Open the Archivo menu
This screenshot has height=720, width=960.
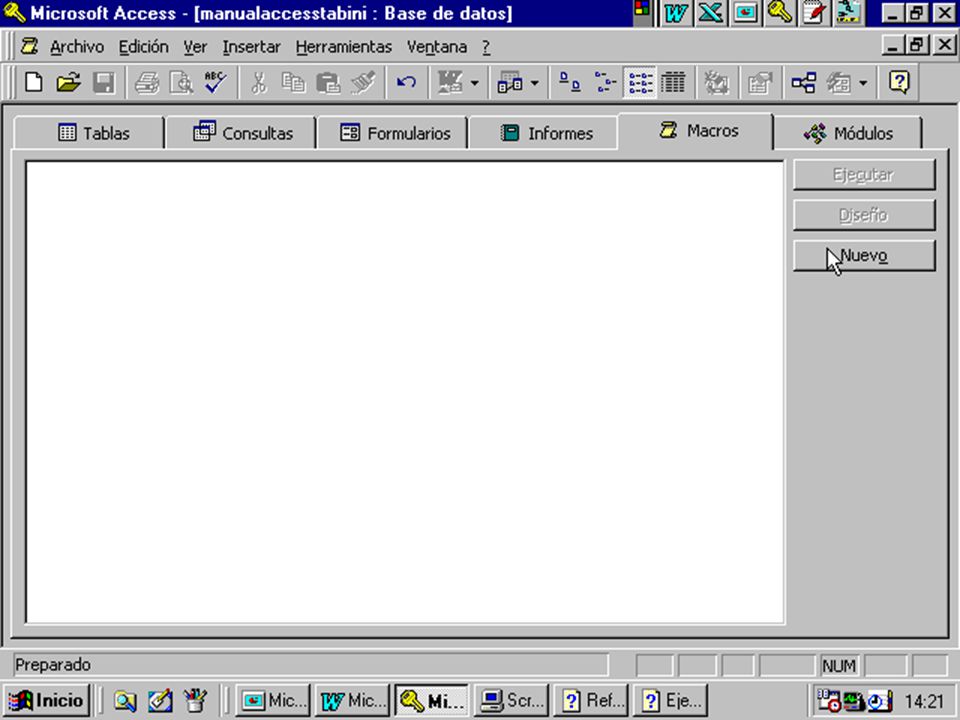(77, 47)
